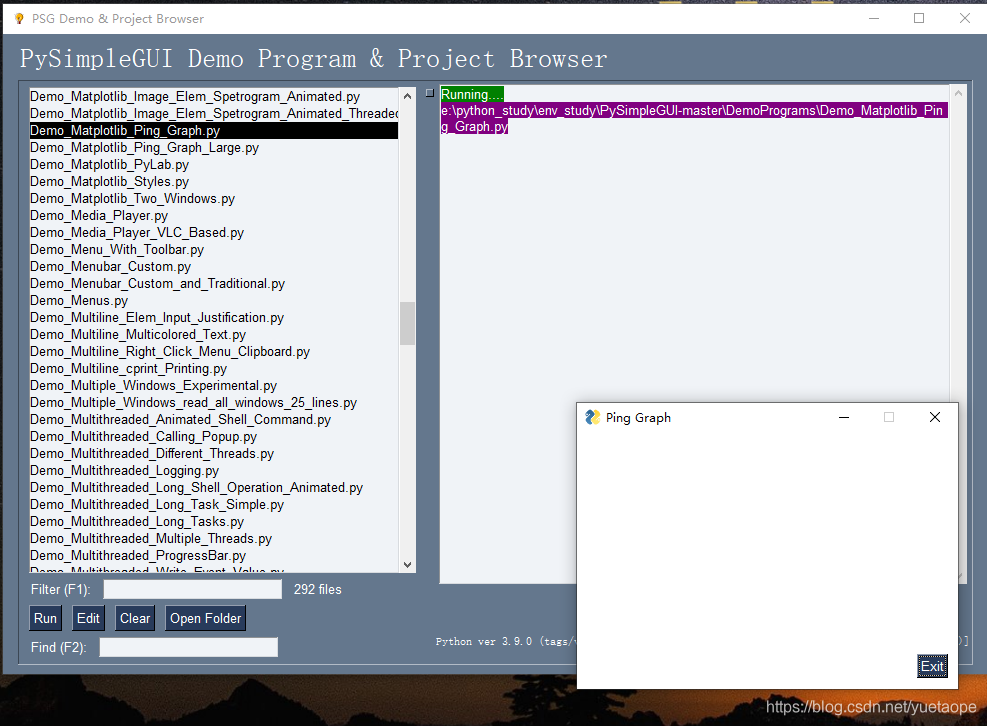This screenshot has width=987, height=726.
Task: Click the purple script path in output
Action: tap(694, 118)
